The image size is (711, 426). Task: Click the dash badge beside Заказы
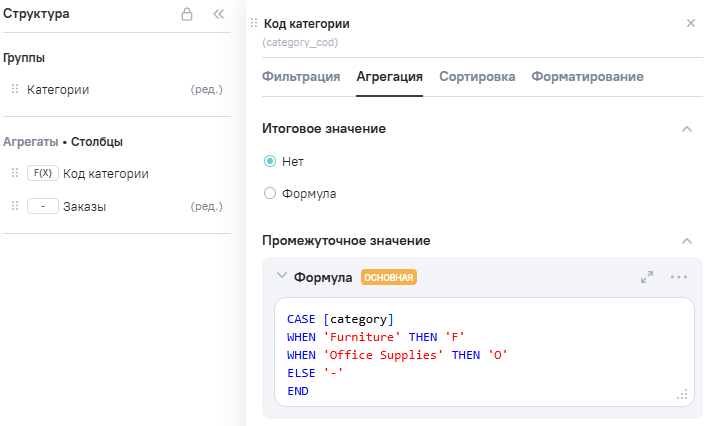(x=42, y=206)
